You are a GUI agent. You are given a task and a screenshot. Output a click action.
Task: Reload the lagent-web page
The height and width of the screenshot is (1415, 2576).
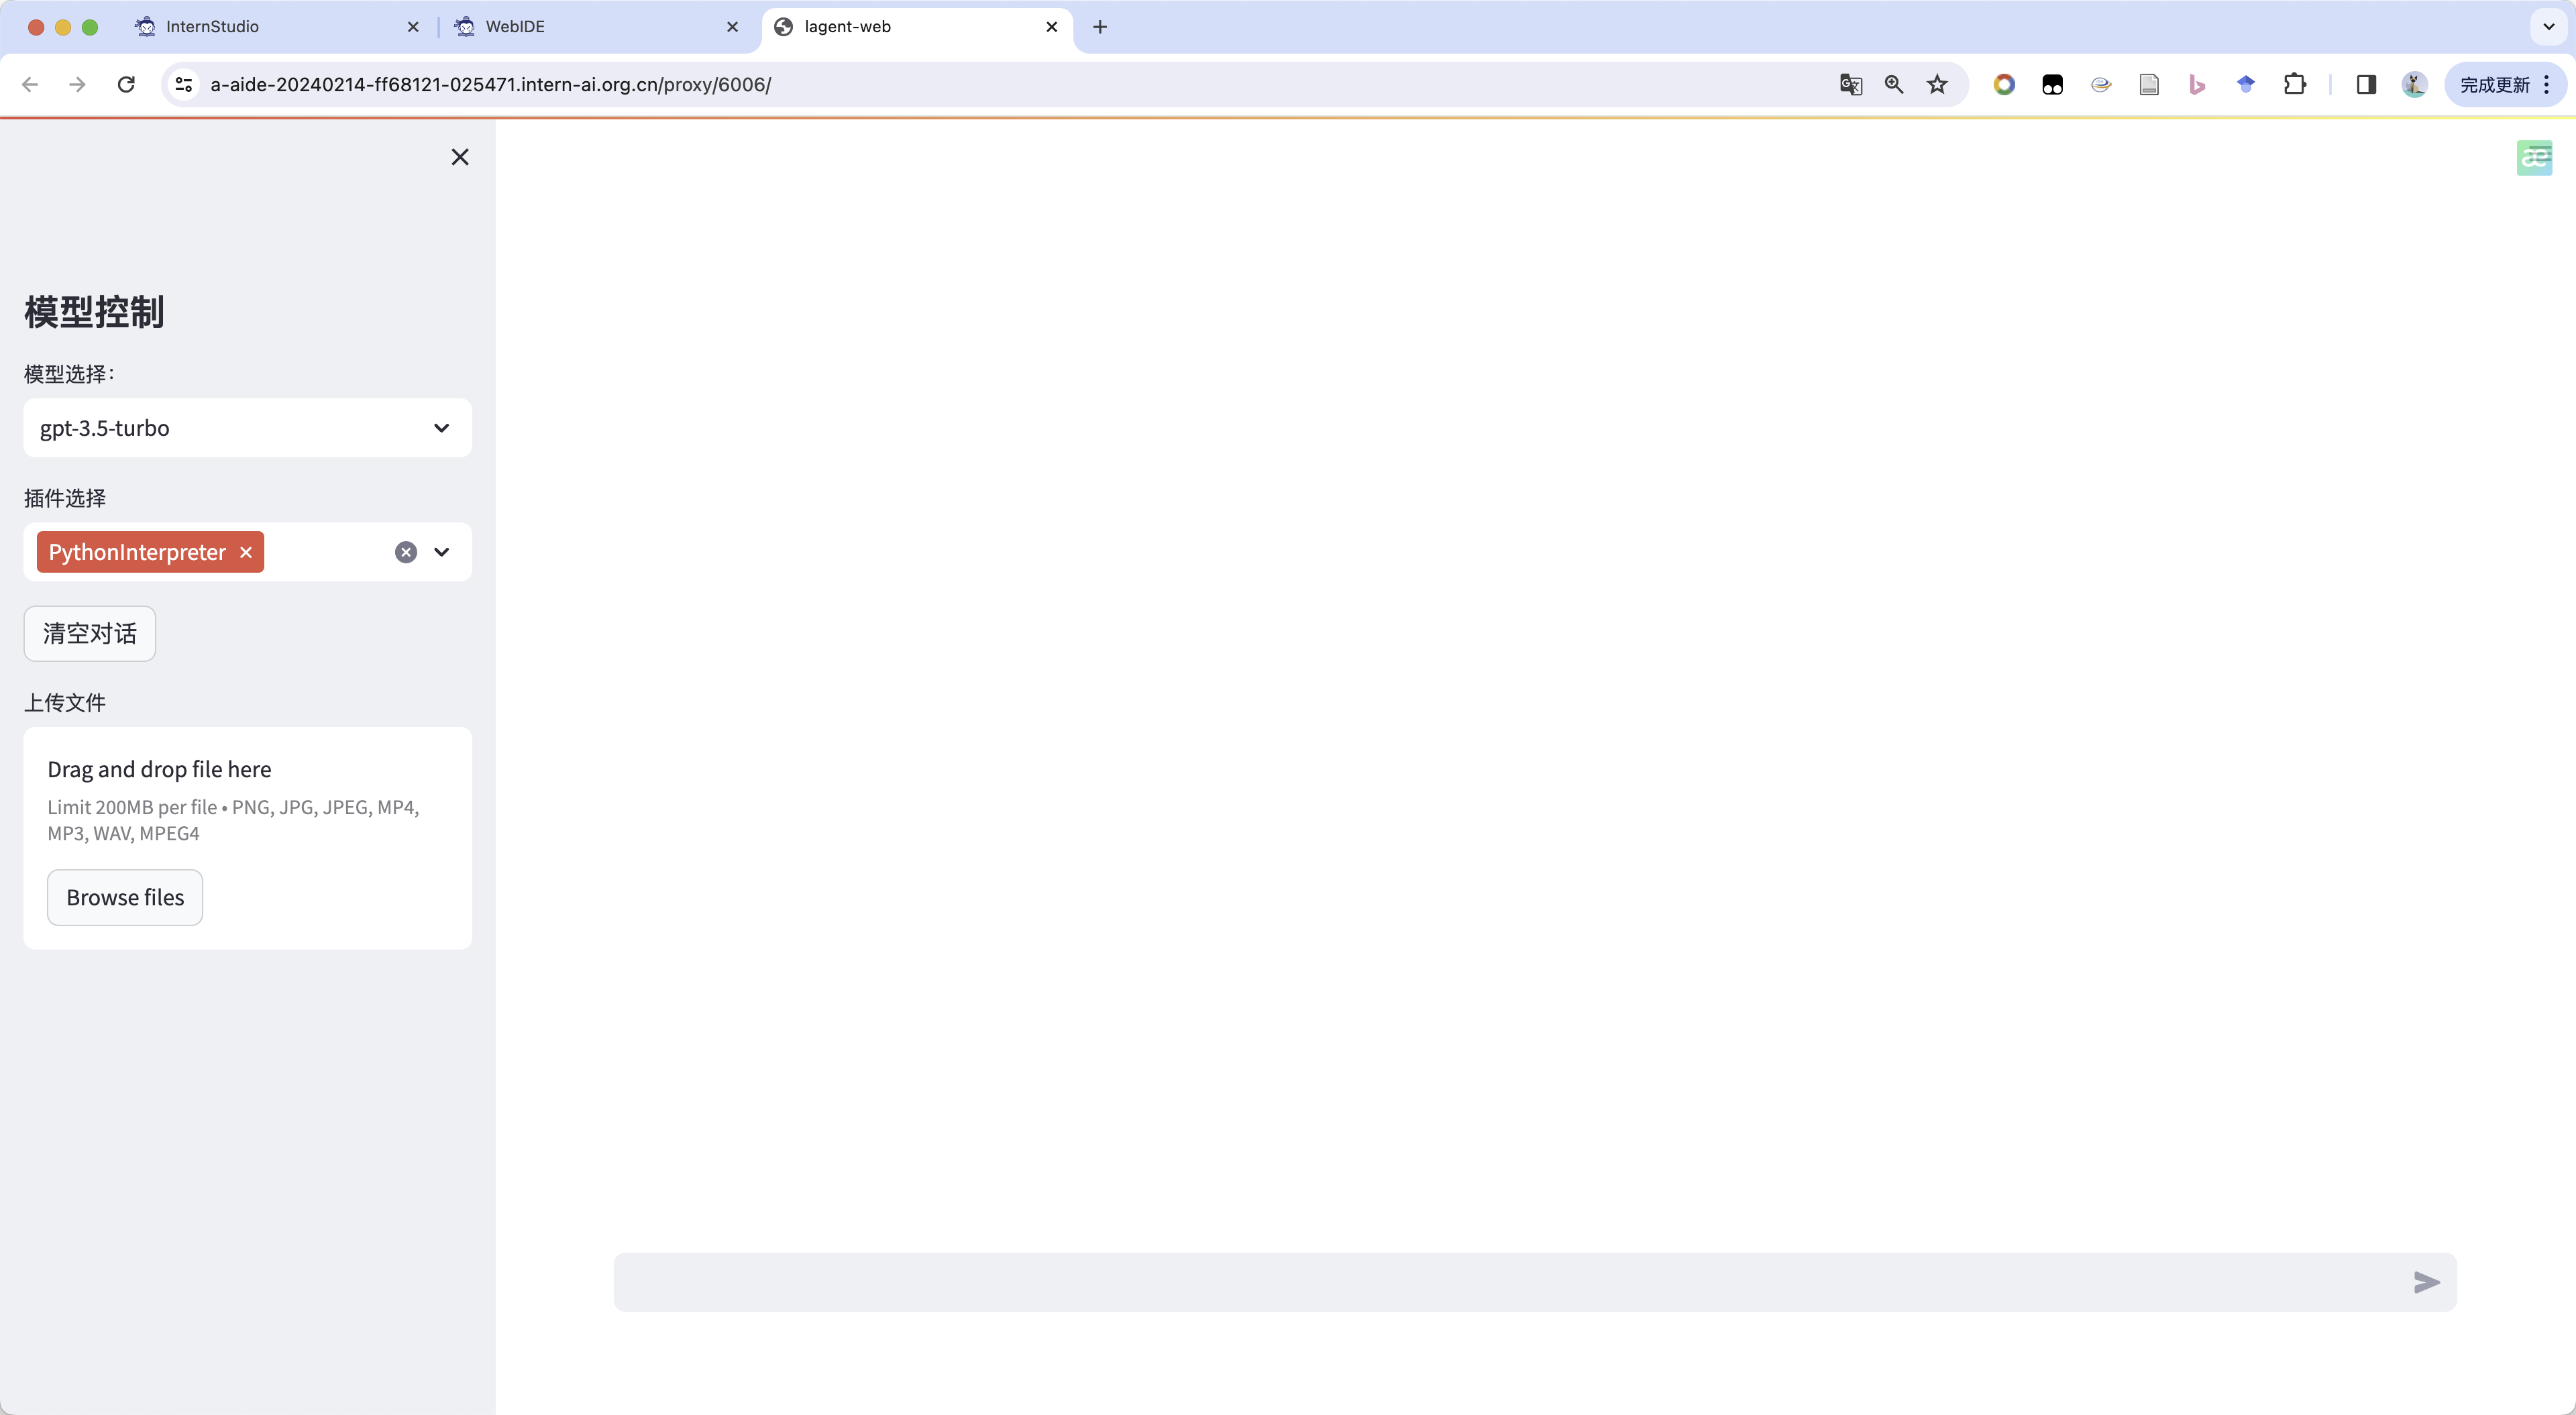126,85
